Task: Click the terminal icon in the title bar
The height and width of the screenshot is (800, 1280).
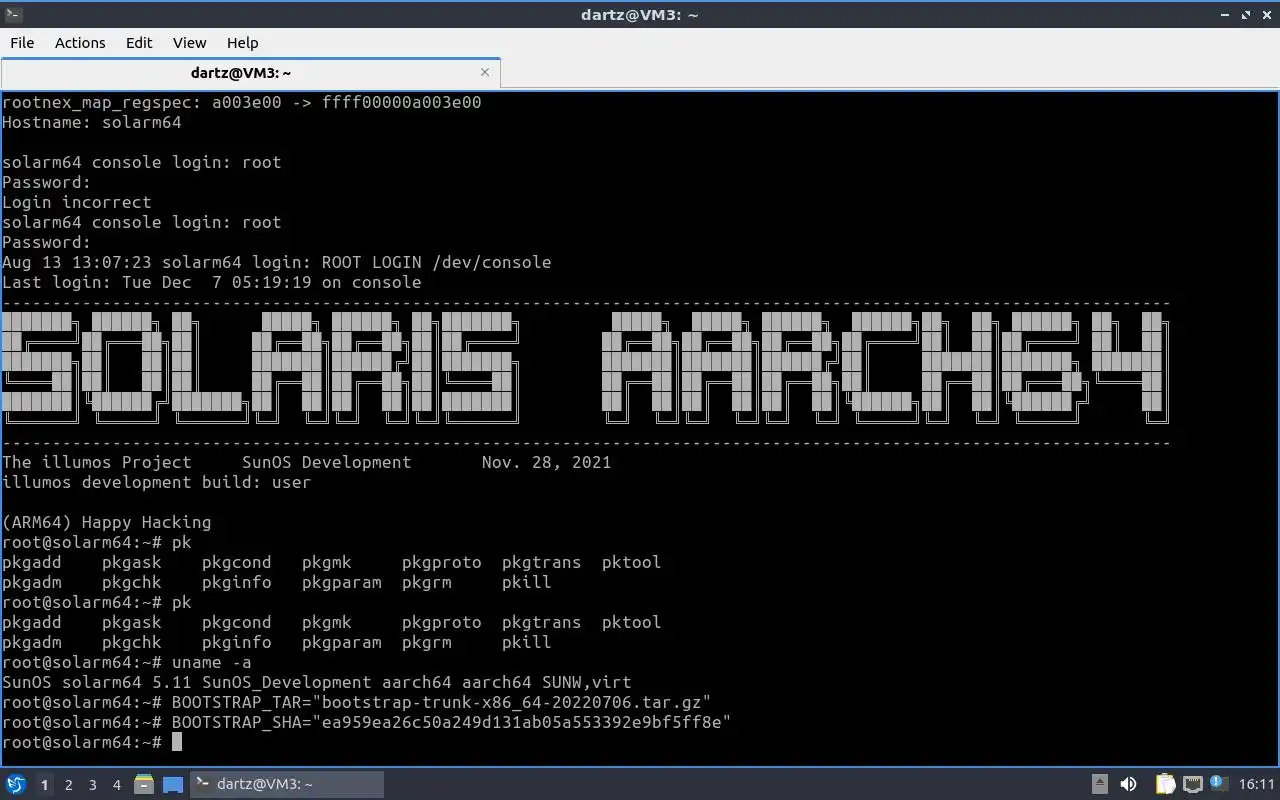Action: (13, 14)
